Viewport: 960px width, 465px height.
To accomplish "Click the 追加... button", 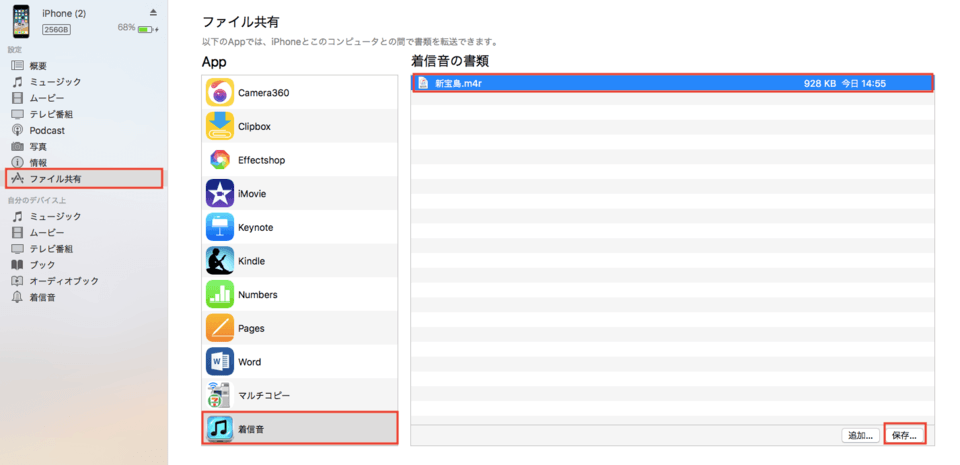I will point(861,436).
